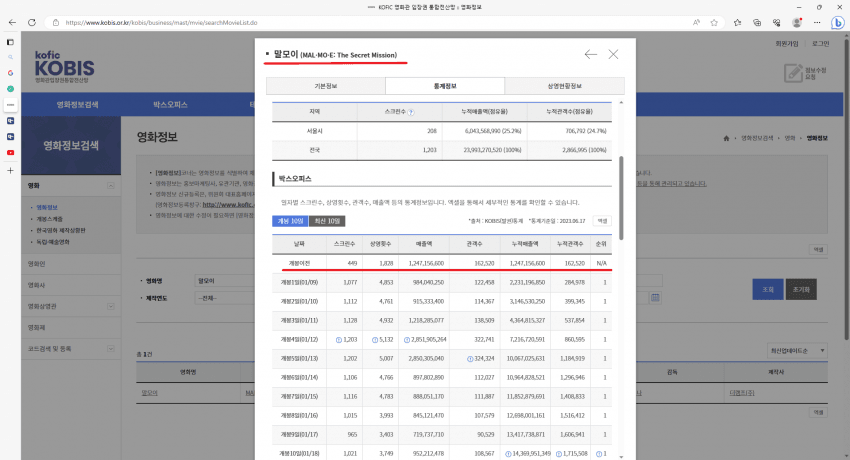Screen dimensions: 850x460
Task: Reload the page with the refresh icon
Action: [x=32, y=22]
